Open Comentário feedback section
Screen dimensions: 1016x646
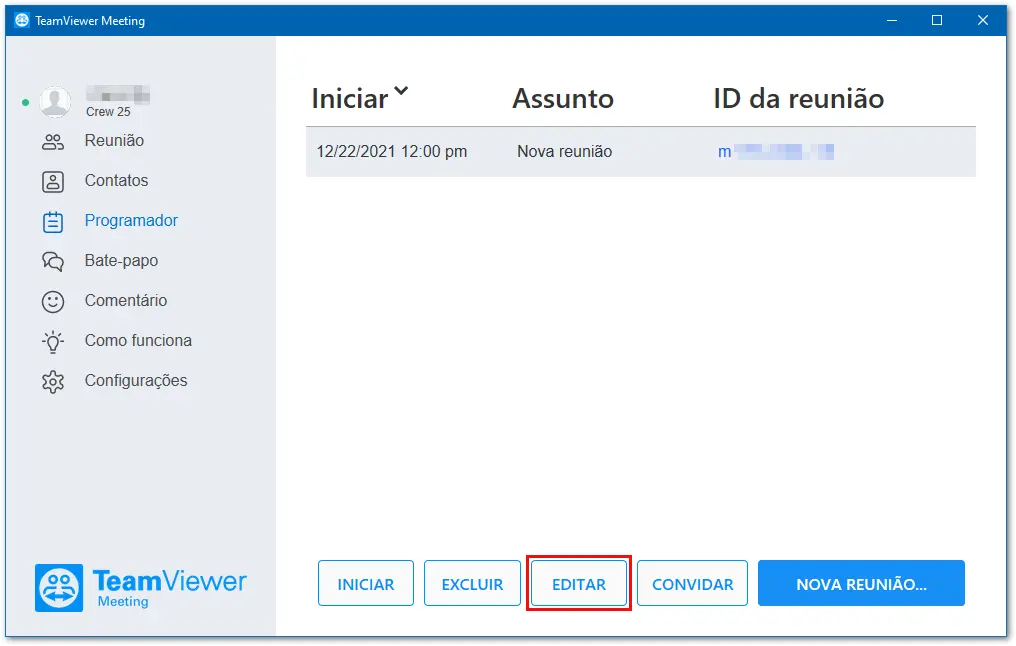pyautogui.click(x=126, y=301)
